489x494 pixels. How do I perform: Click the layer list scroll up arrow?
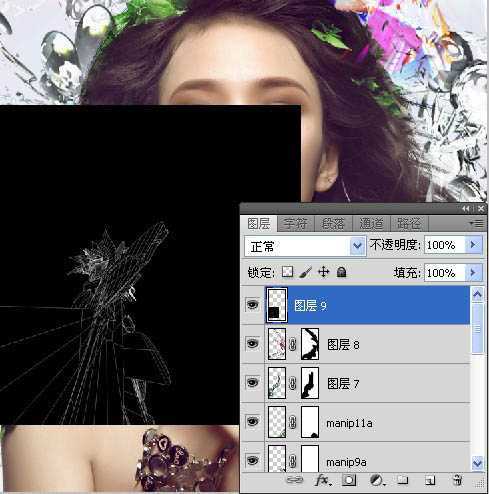coord(477,294)
